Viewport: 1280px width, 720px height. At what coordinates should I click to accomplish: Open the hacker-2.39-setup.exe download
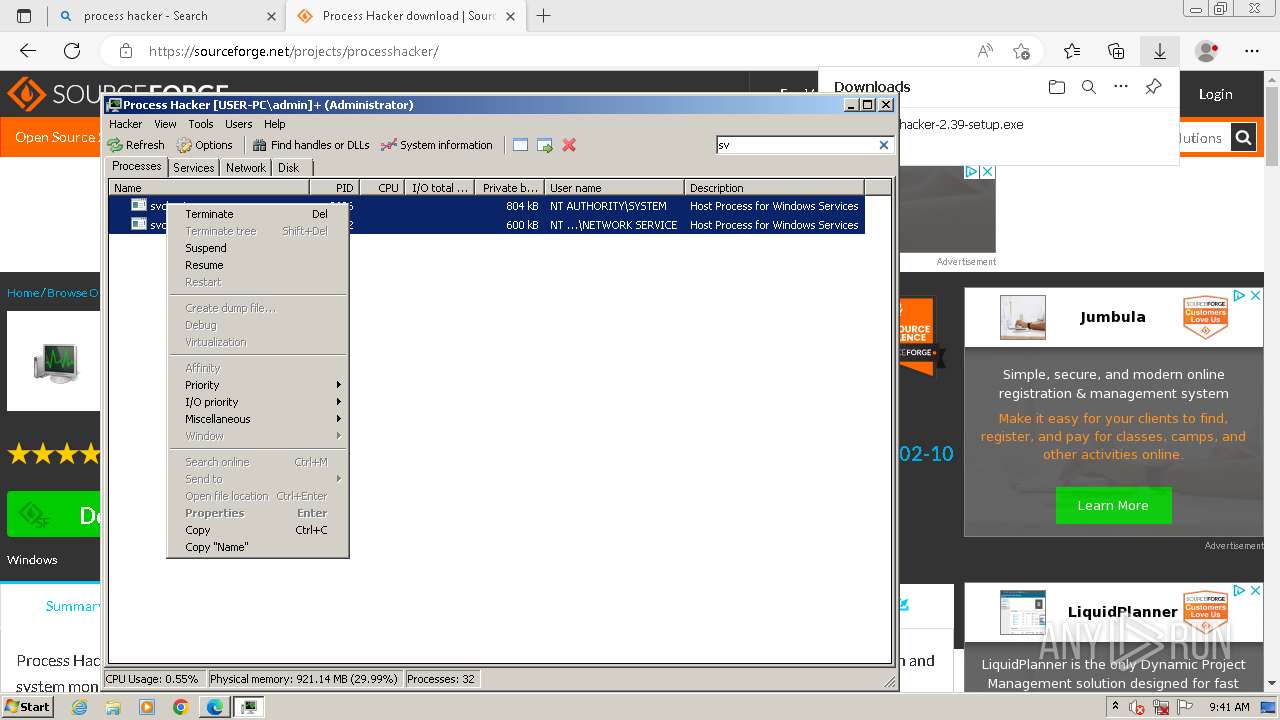pos(960,125)
